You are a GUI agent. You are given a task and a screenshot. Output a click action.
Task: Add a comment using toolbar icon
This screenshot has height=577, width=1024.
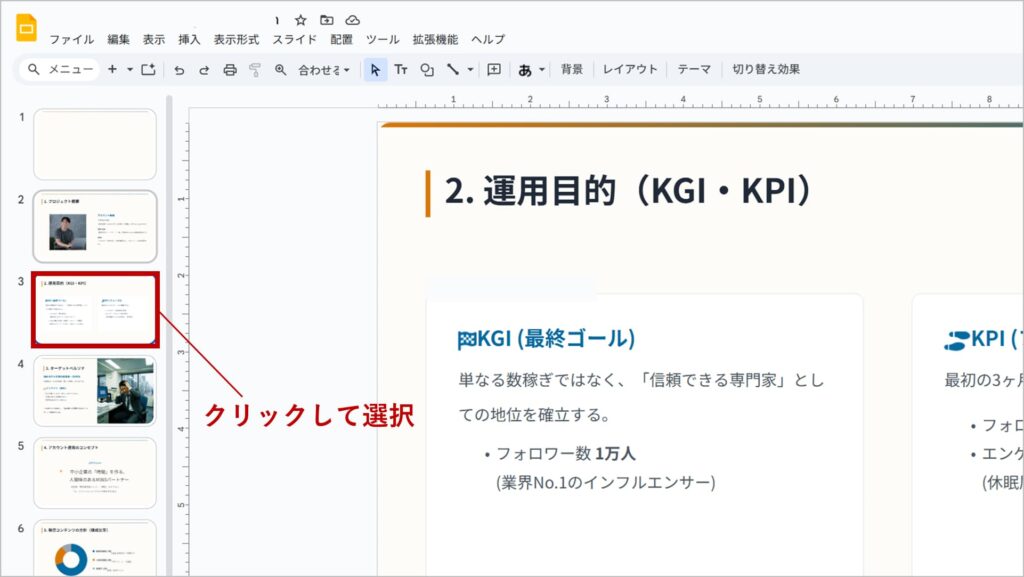[494, 70]
